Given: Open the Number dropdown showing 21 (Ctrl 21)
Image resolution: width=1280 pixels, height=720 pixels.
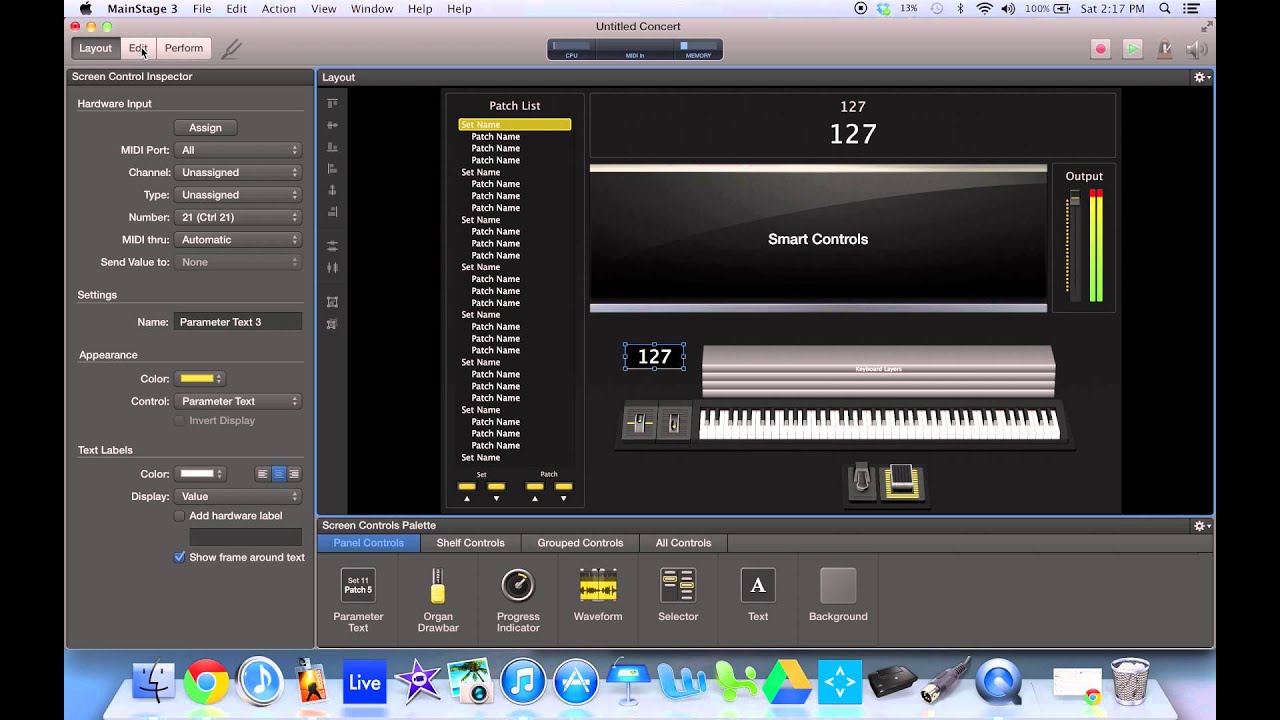Looking at the screenshot, I should [x=238, y=217].
